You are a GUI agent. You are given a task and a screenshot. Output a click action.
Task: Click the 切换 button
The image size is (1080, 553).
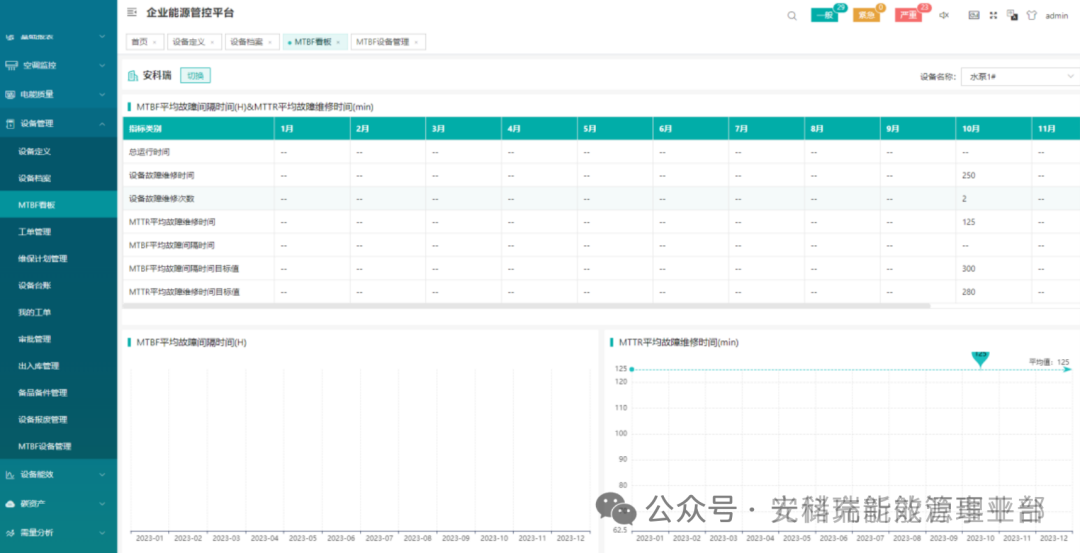click(196, 76)
